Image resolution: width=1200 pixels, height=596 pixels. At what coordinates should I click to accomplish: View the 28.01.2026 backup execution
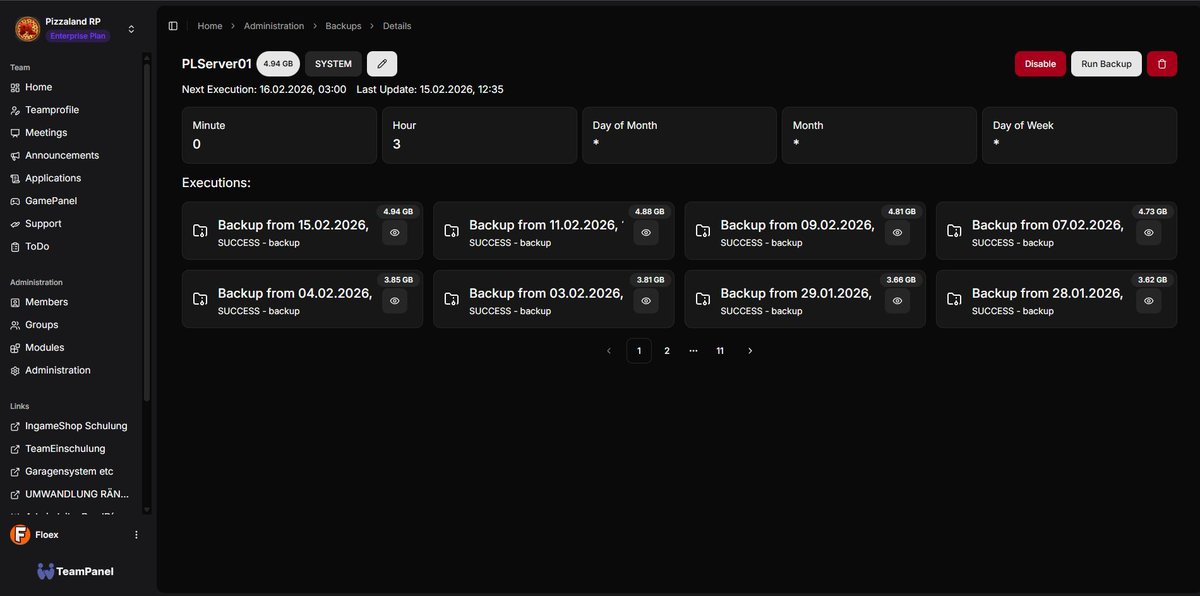click(x=1147, y=300)
